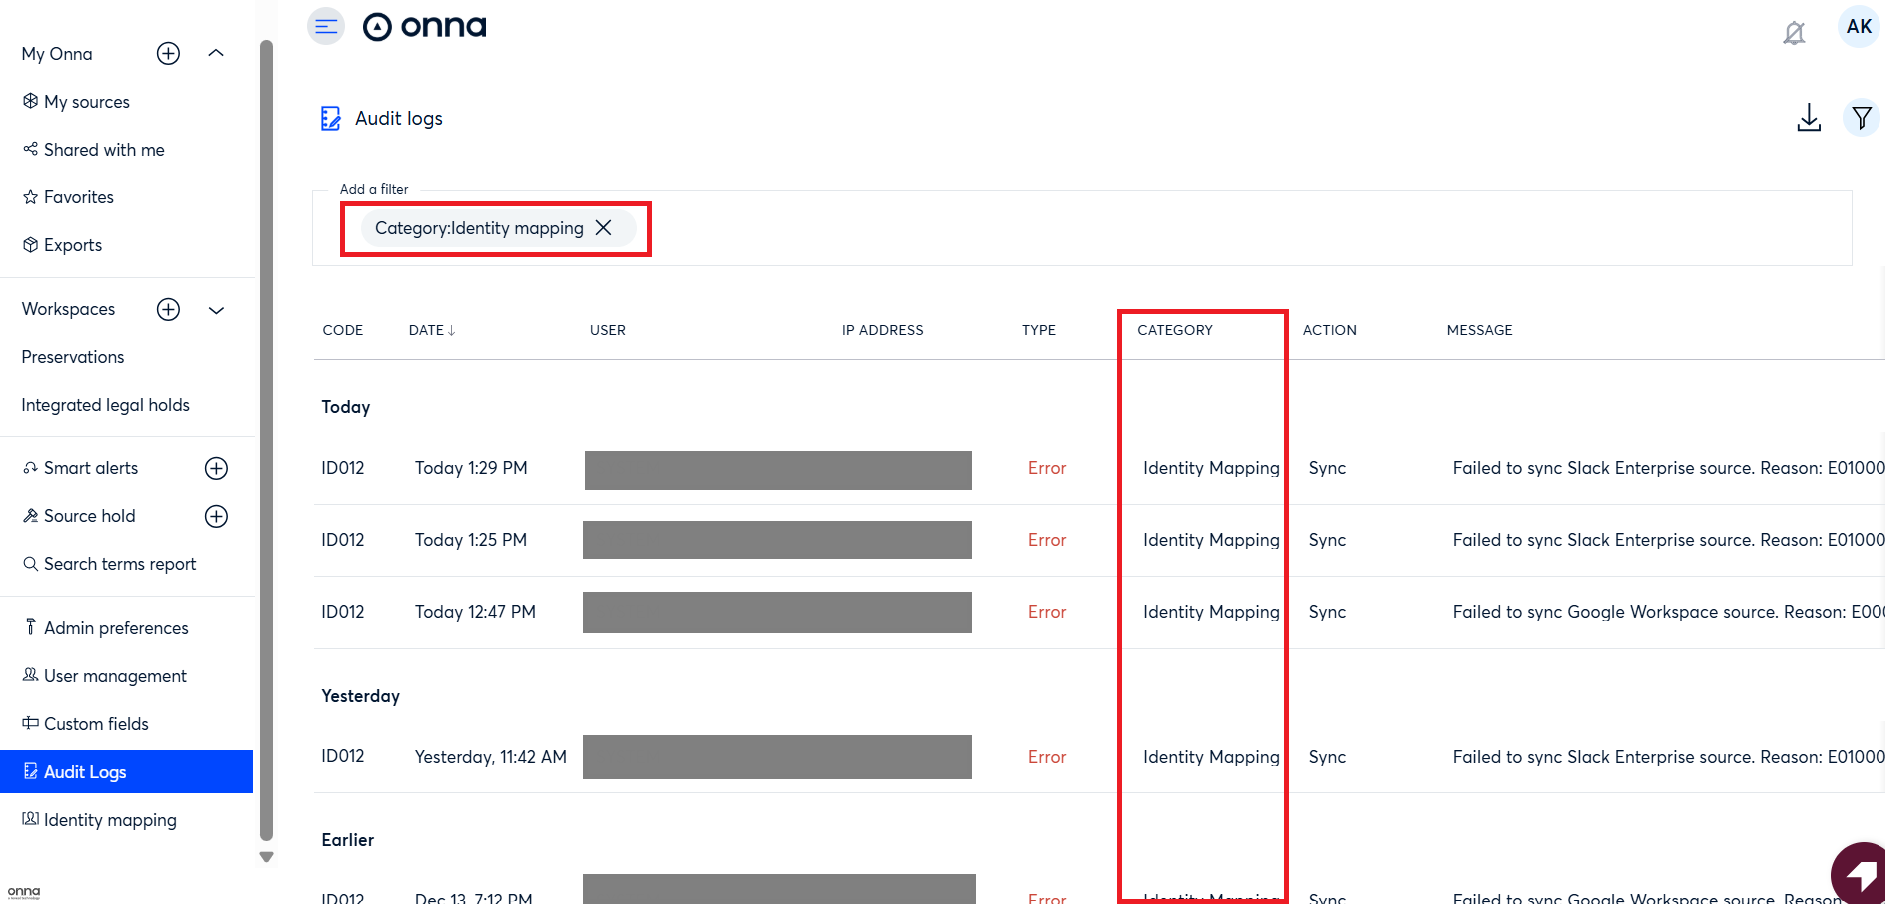
Task: Click the sidebar scrollbar down arrow
Action: pos(266,857)
